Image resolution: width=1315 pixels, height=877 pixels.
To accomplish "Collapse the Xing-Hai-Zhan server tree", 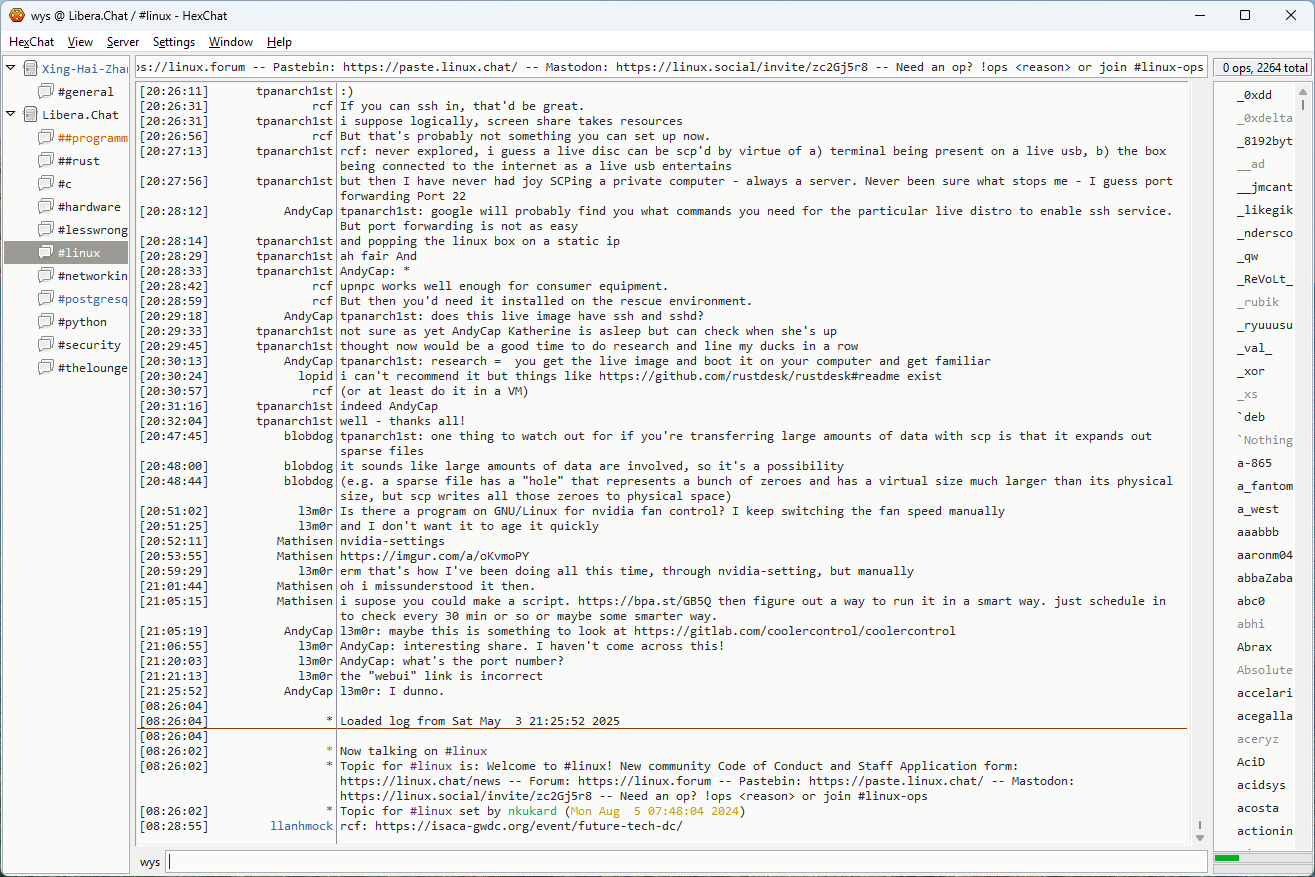I will (11, 69).
